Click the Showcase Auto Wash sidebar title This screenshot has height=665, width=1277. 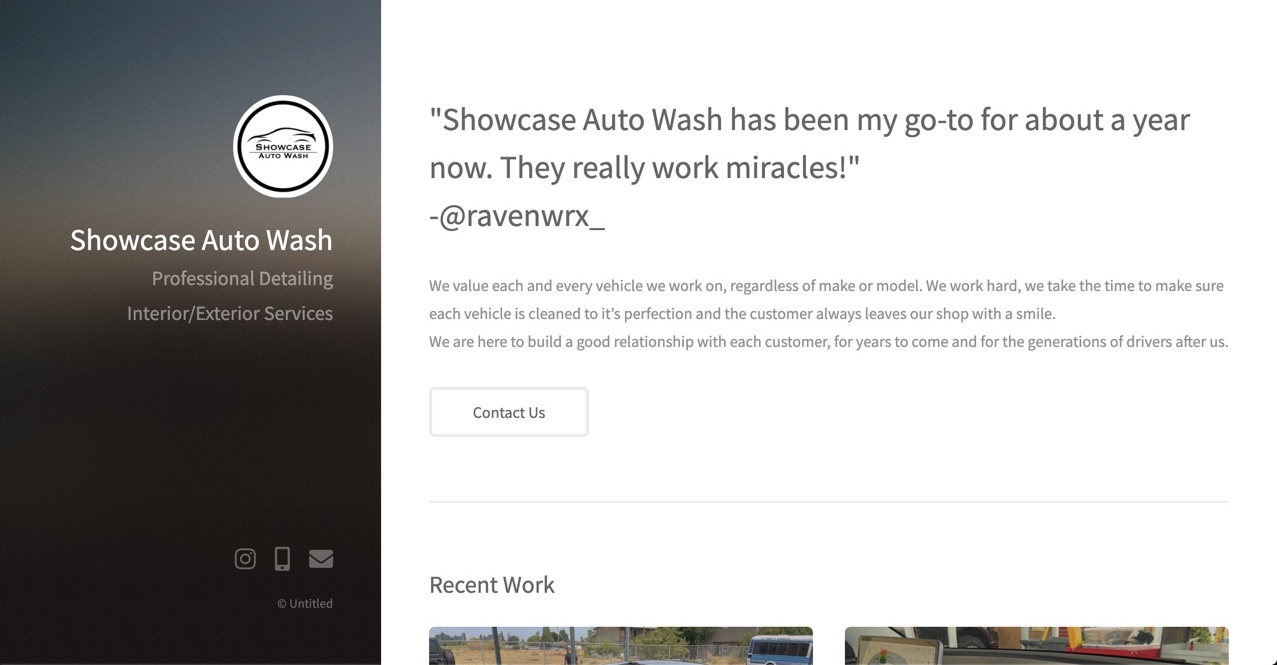(201, 240)
